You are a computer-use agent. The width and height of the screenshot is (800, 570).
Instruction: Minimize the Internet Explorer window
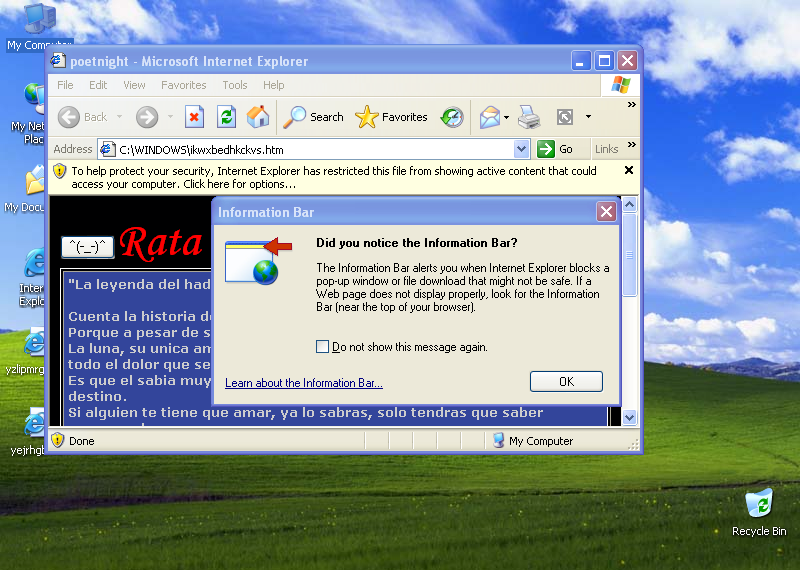[x=581, y=61]
